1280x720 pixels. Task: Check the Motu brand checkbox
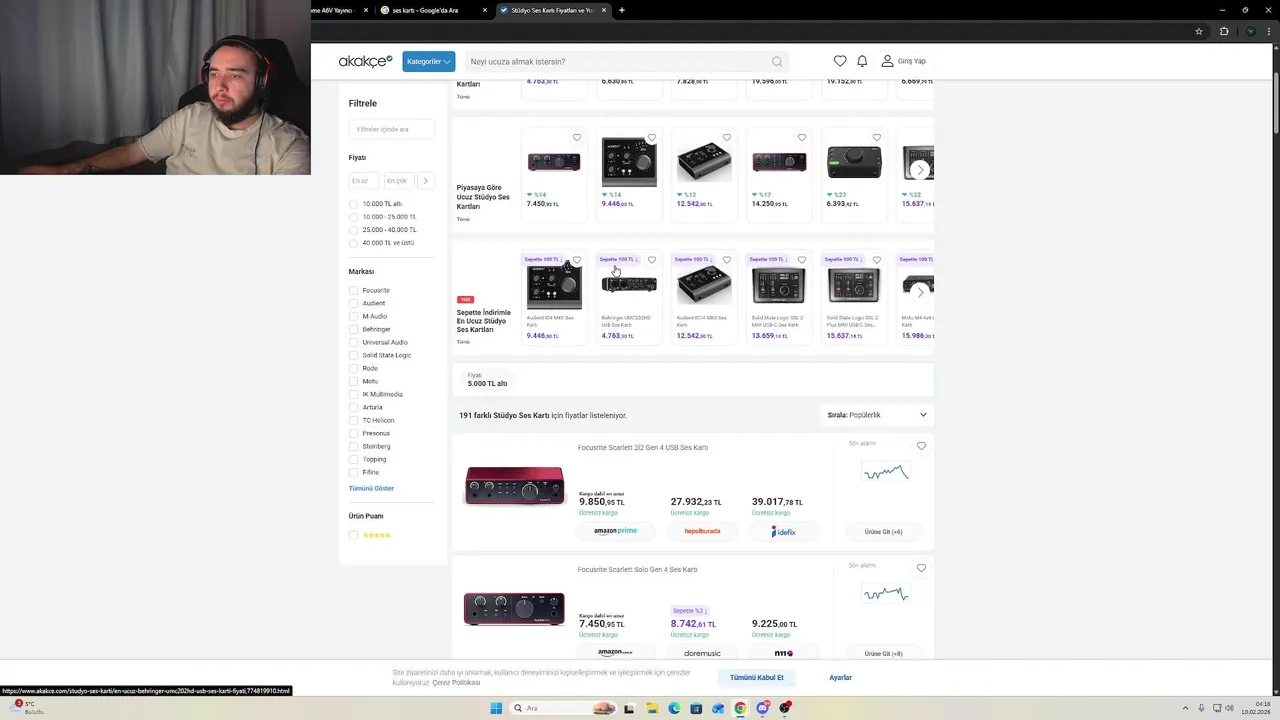point(353,381)
